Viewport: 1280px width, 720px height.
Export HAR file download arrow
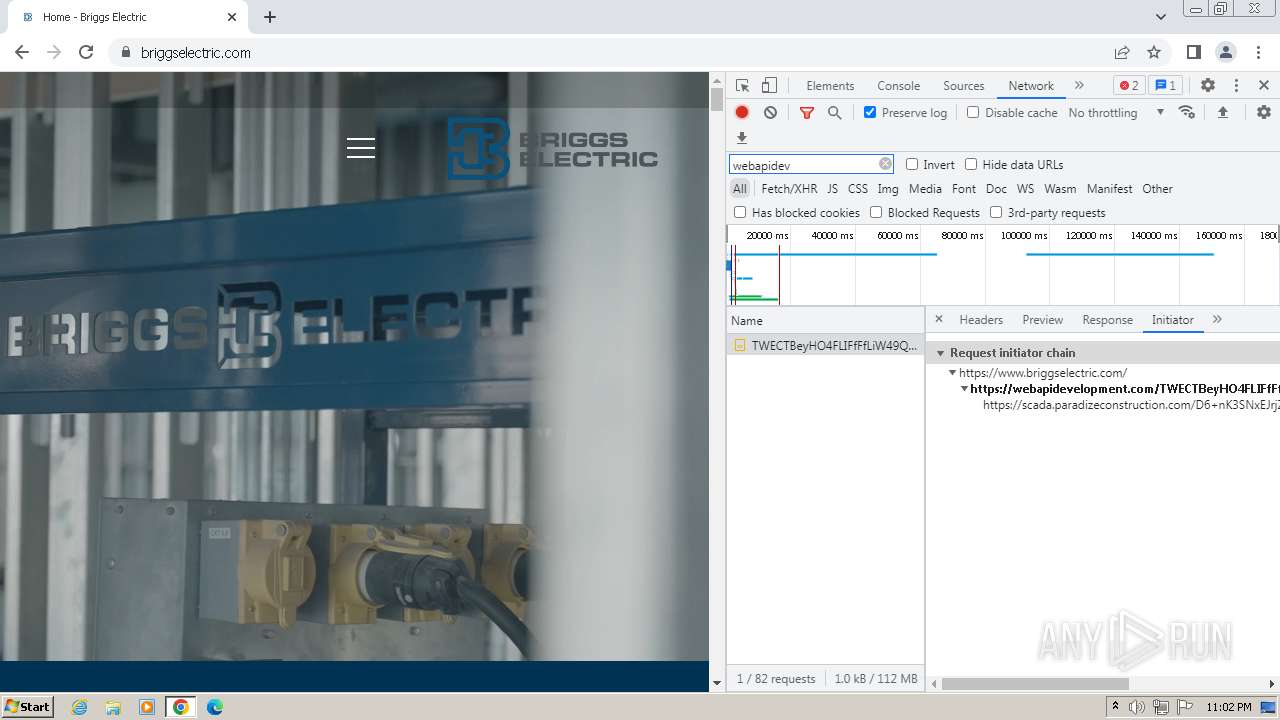pos(742,138)
